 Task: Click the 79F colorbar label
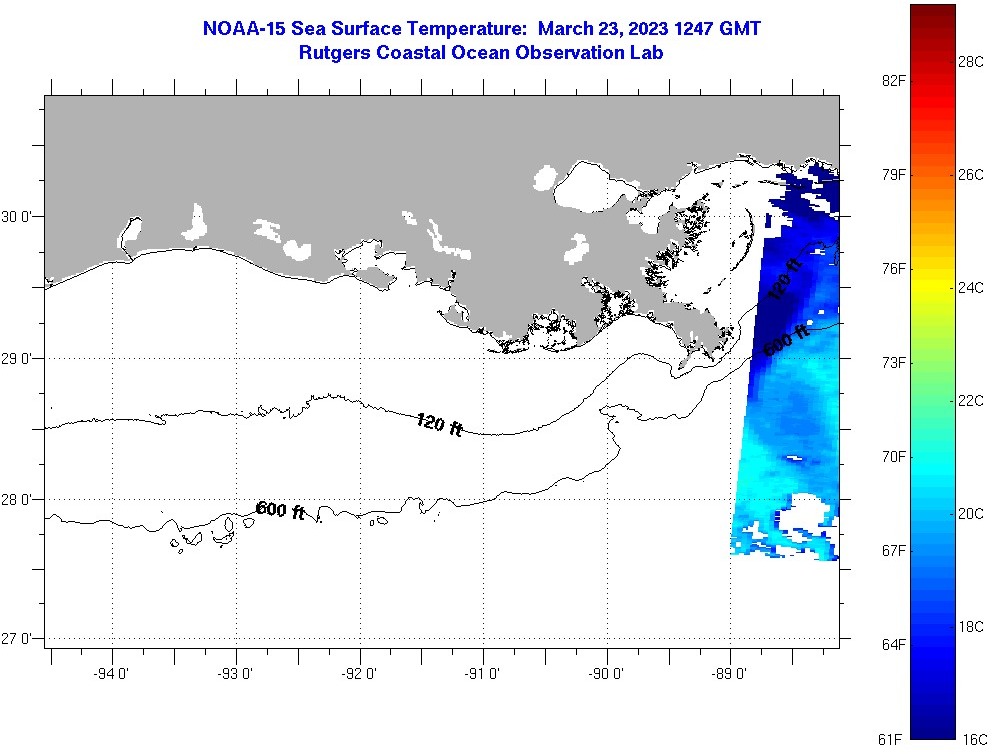[893, 175]
